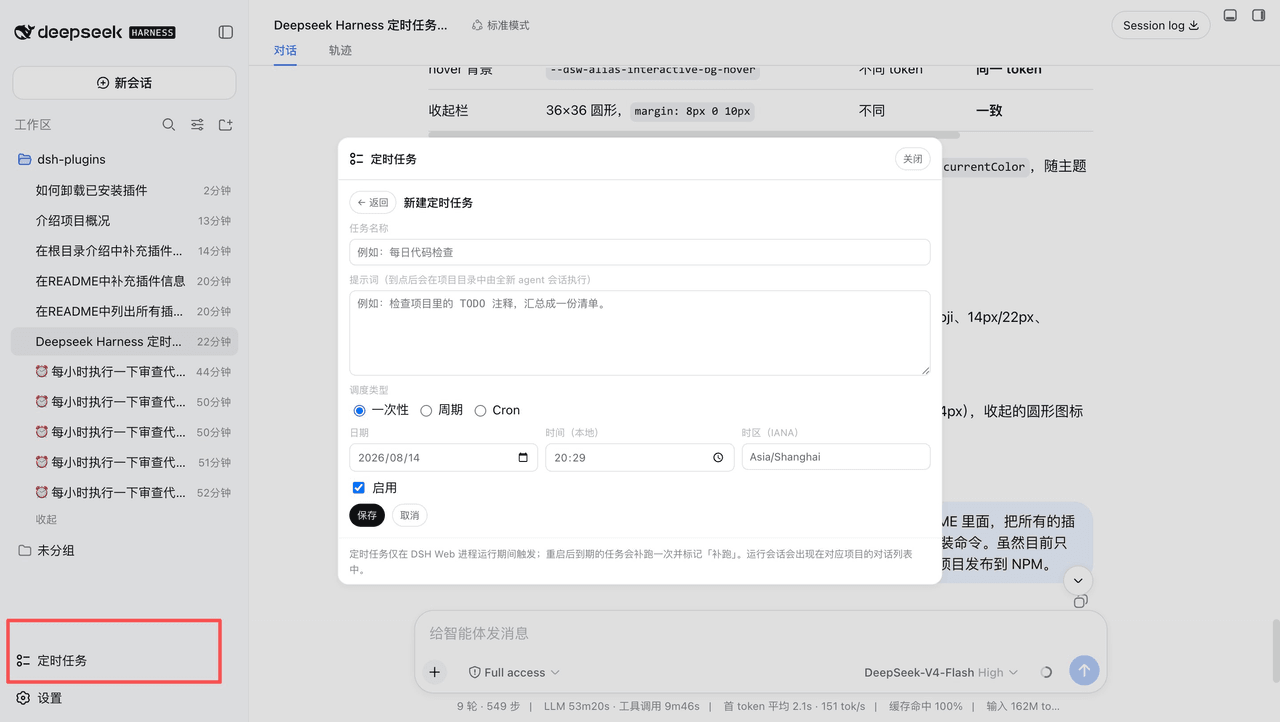Add attachment with the plus button
Screen dimensions: 1280x722
435,672
